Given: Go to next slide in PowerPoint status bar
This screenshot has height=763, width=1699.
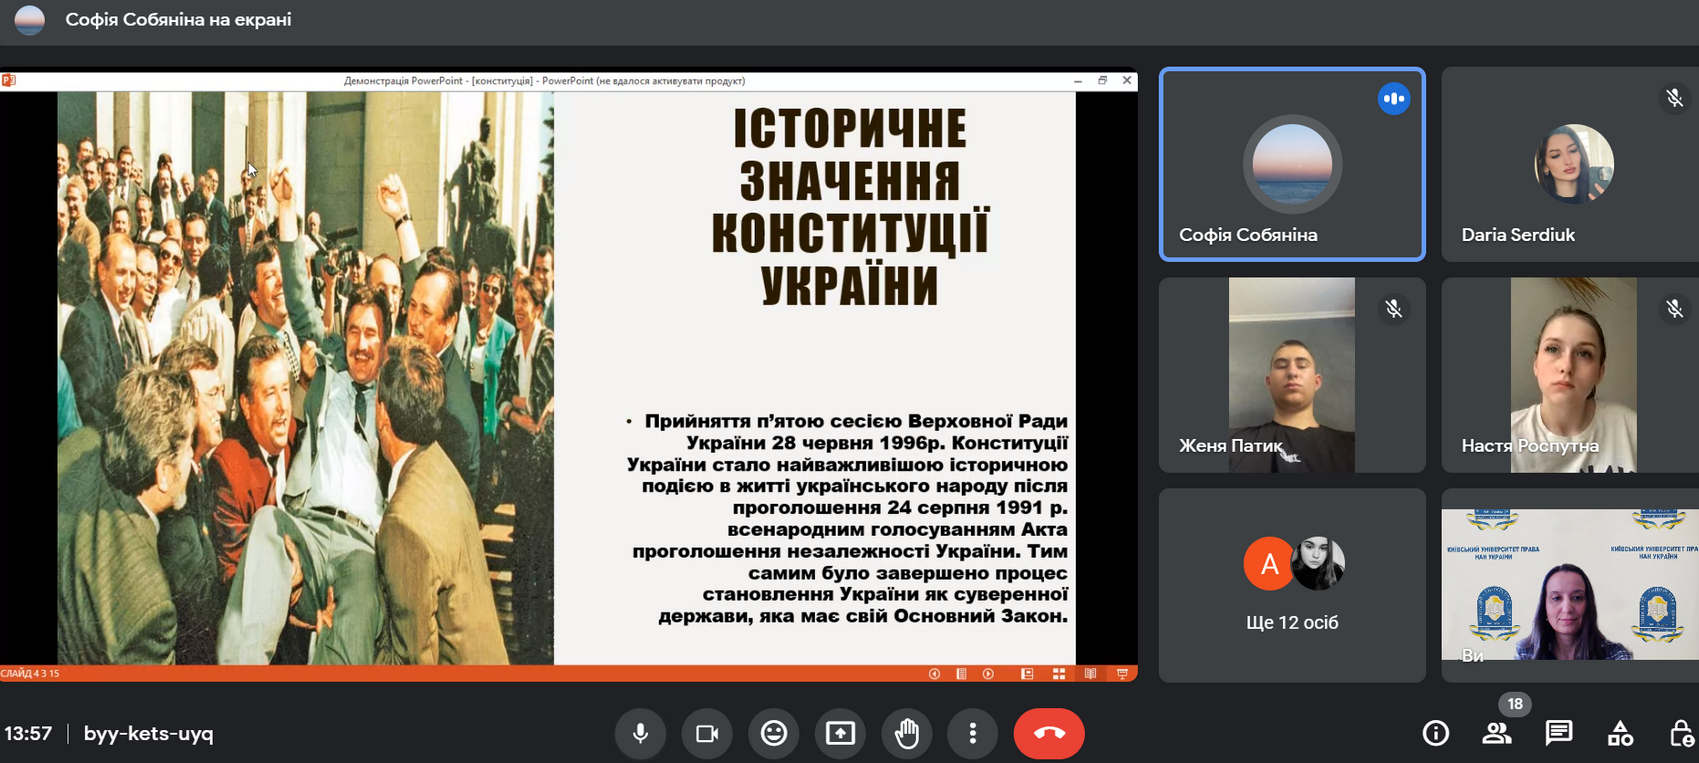Looking at the screenshot, I should [988, 674].
